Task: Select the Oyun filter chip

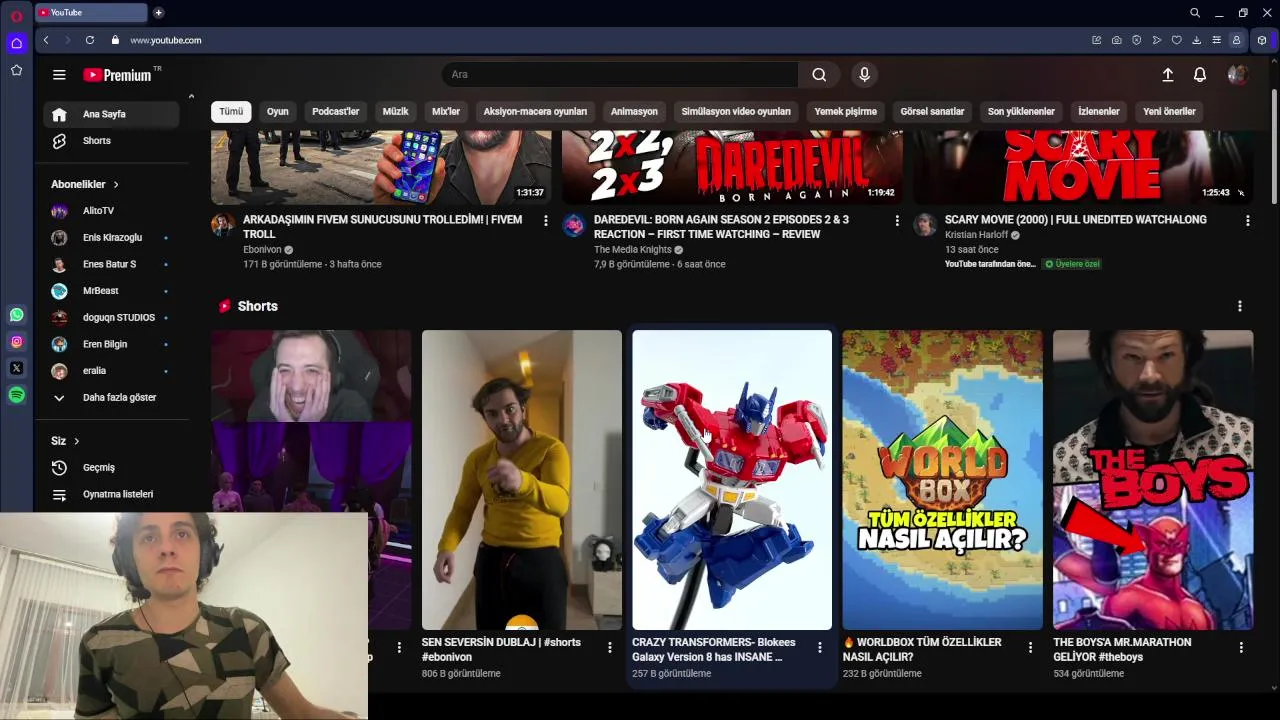Action: 278,111
